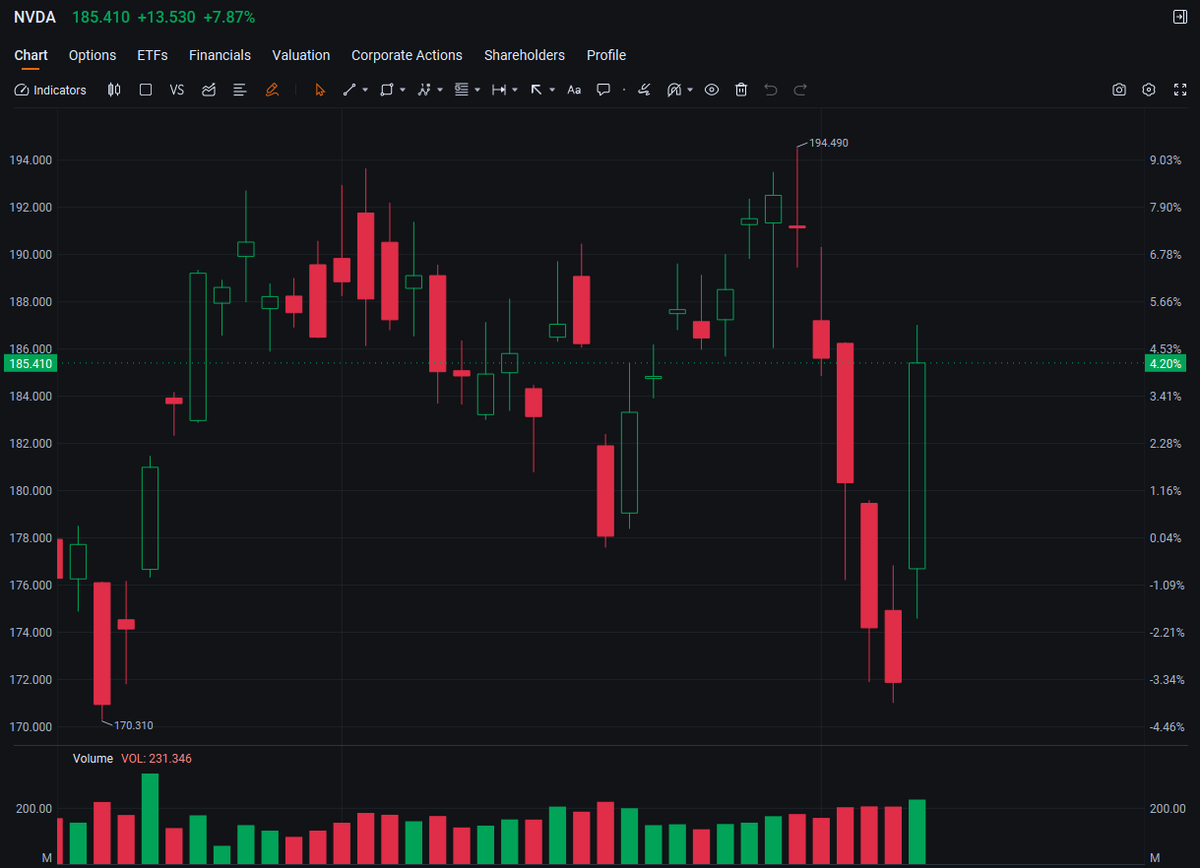Add a comment bubble note

(603, 90)
